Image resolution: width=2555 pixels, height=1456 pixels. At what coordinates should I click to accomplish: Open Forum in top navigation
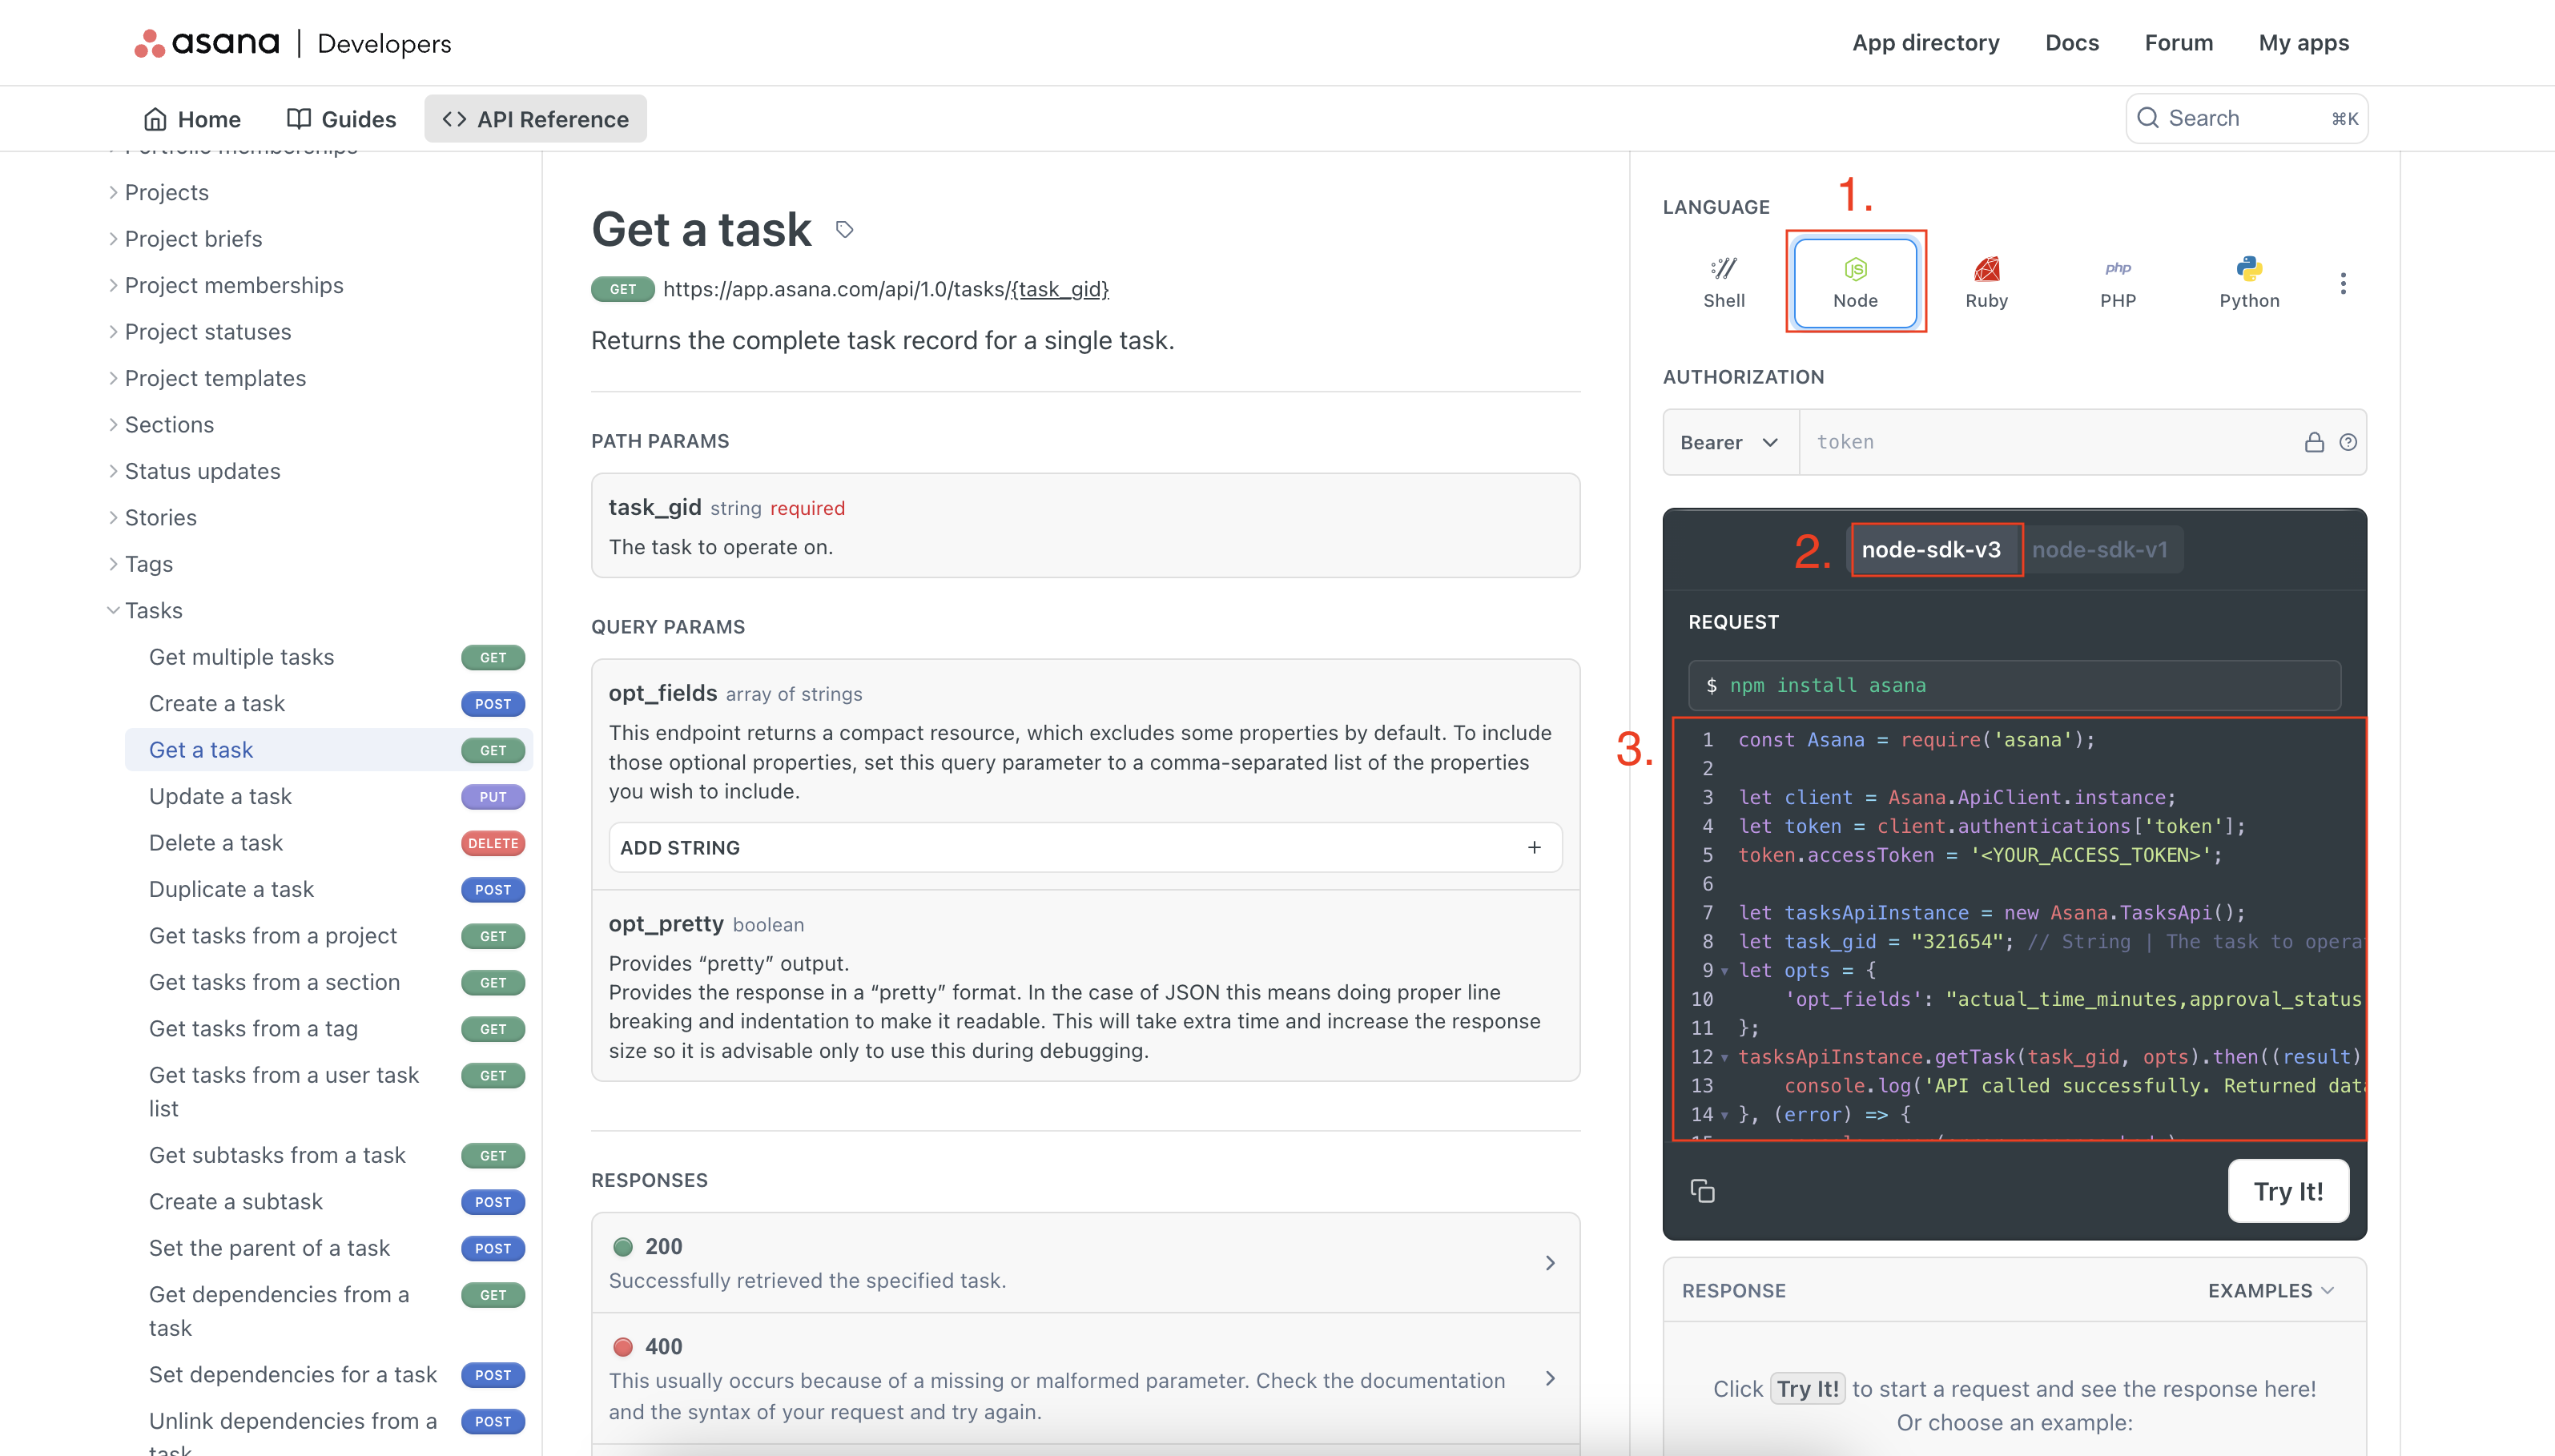click(2178, 43)
